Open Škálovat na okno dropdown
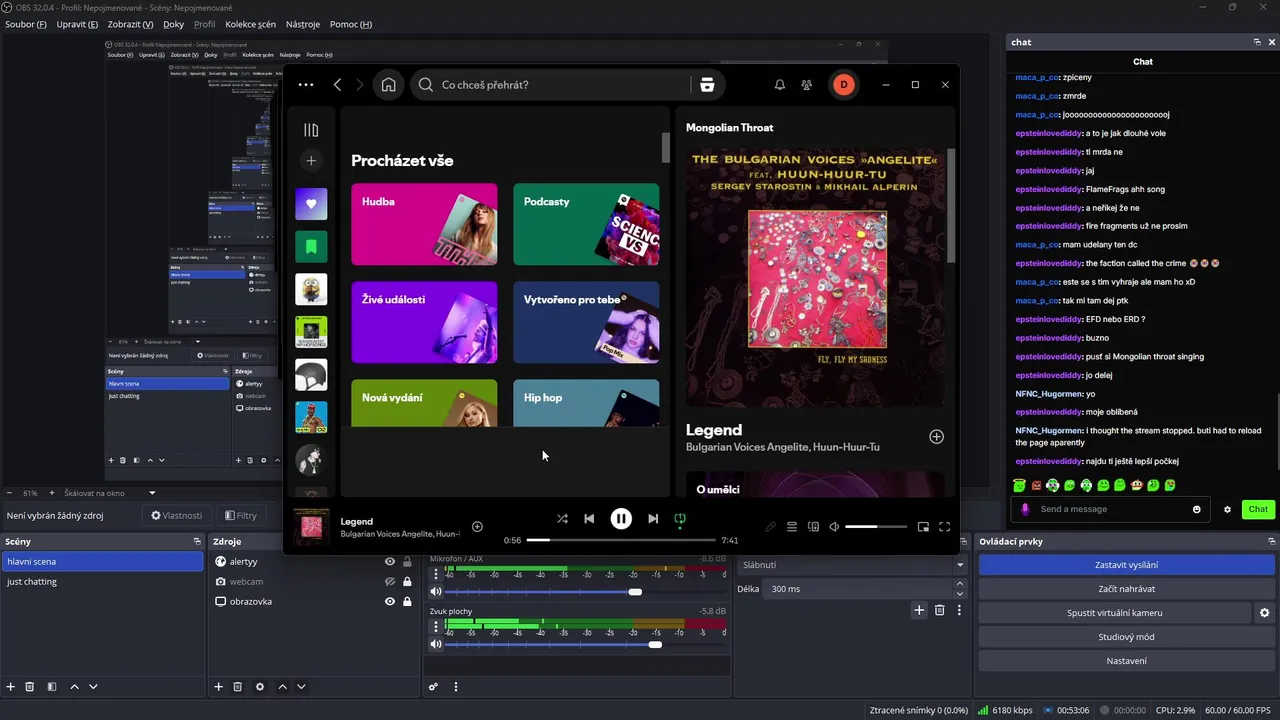1280x720 pixels. [x=110, y=493]
